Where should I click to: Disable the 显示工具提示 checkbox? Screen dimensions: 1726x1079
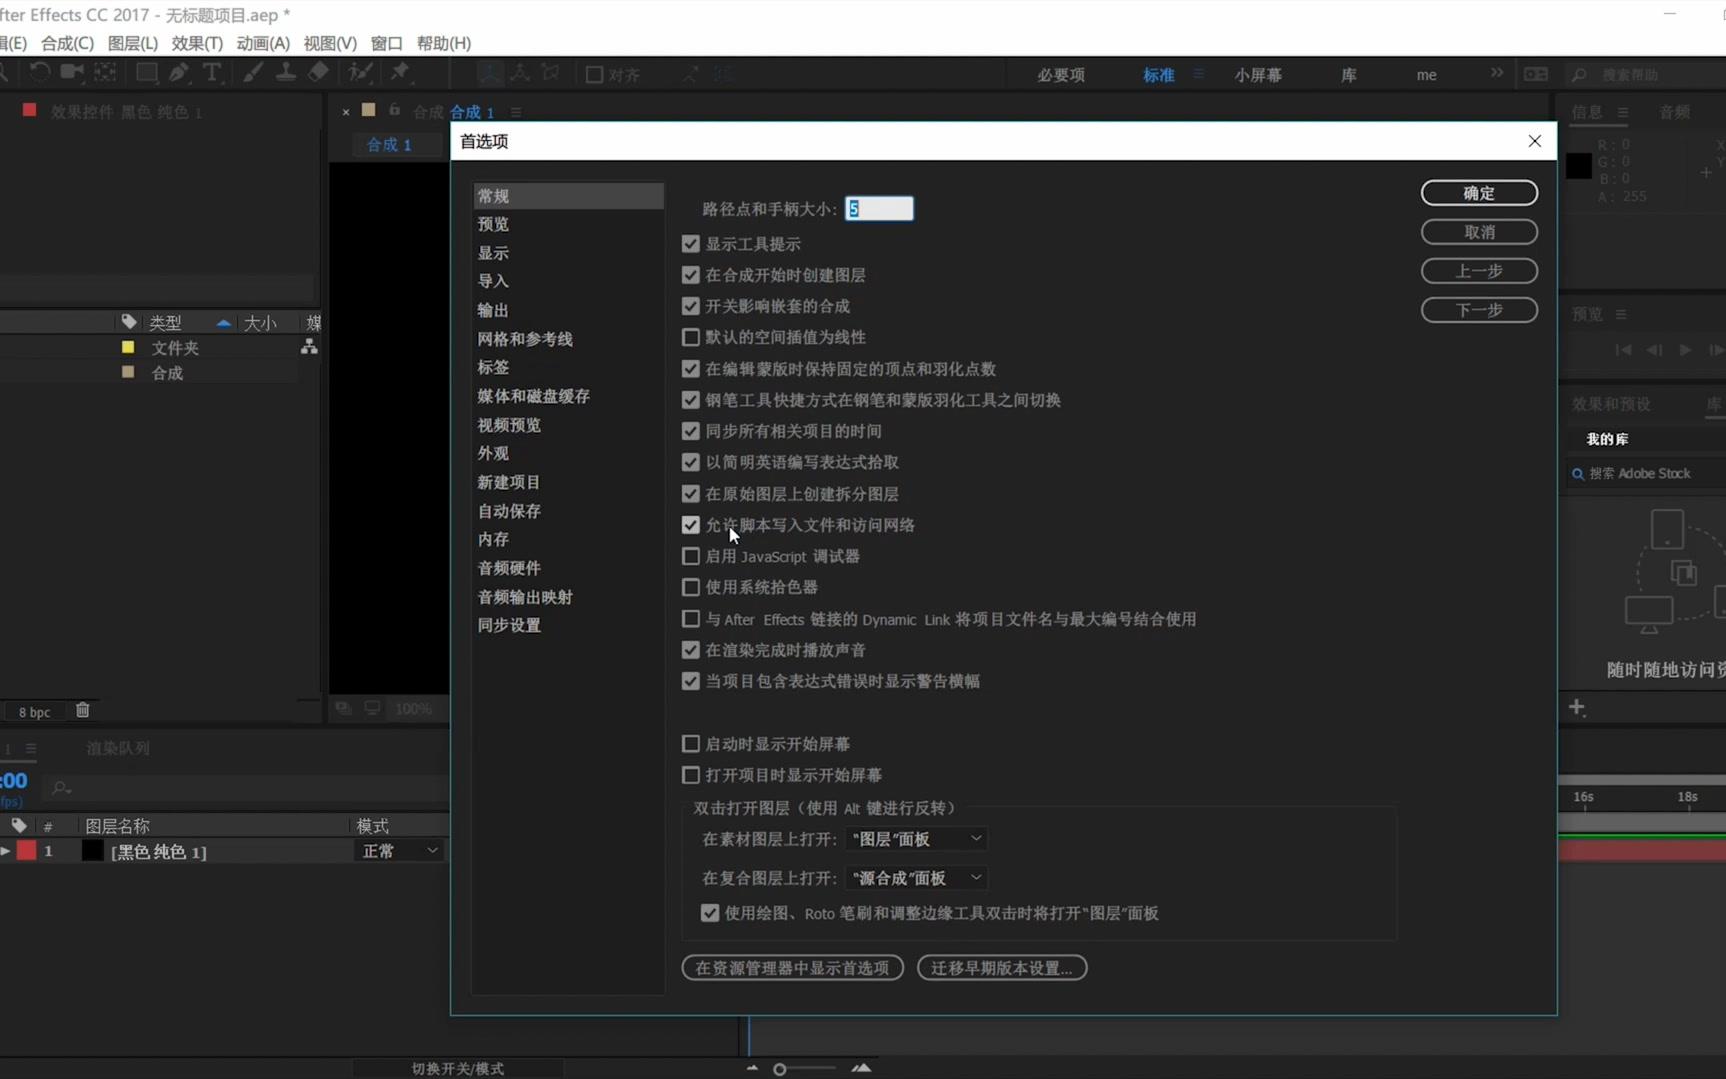(691, 243)
